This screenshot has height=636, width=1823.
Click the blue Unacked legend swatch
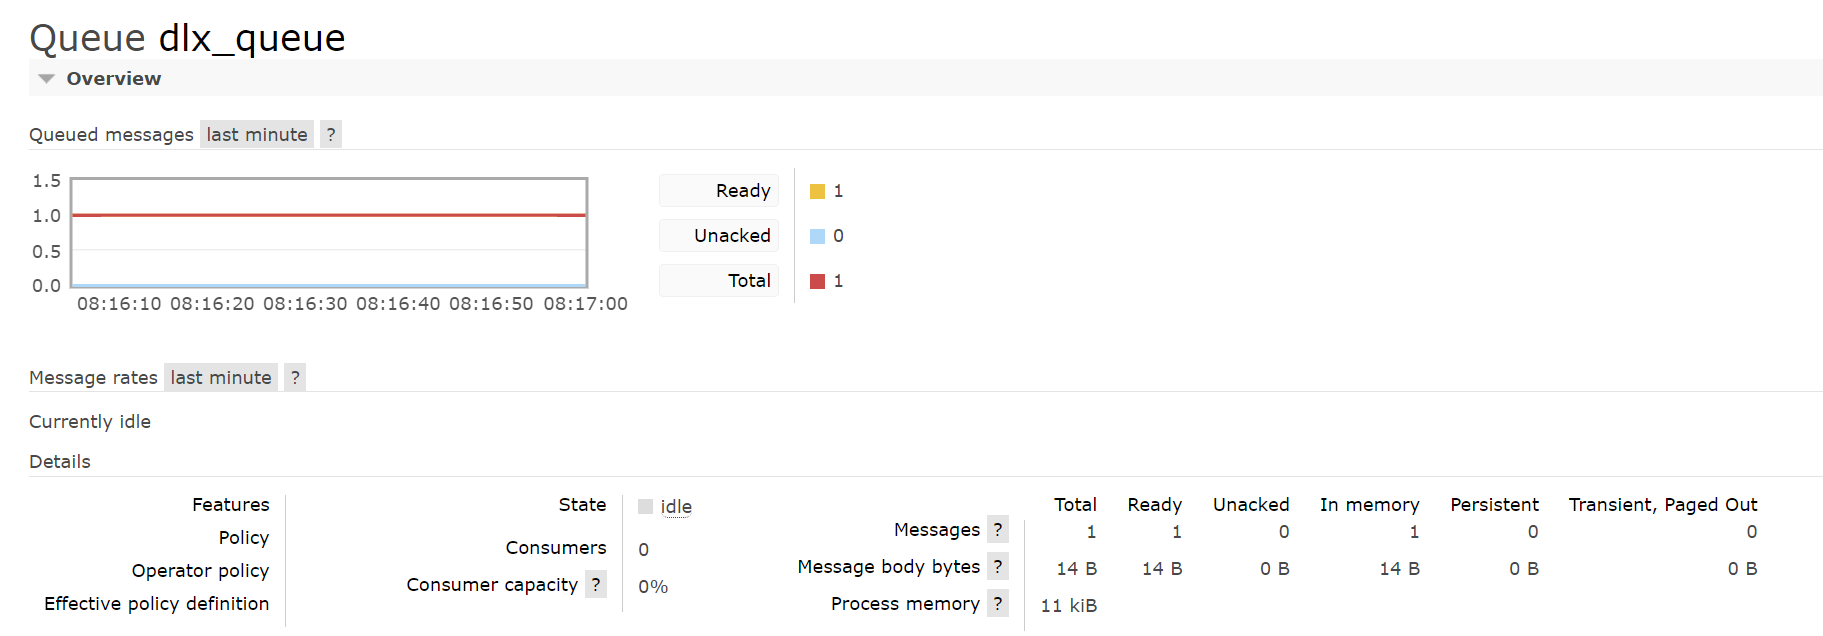tap(817, 236)
